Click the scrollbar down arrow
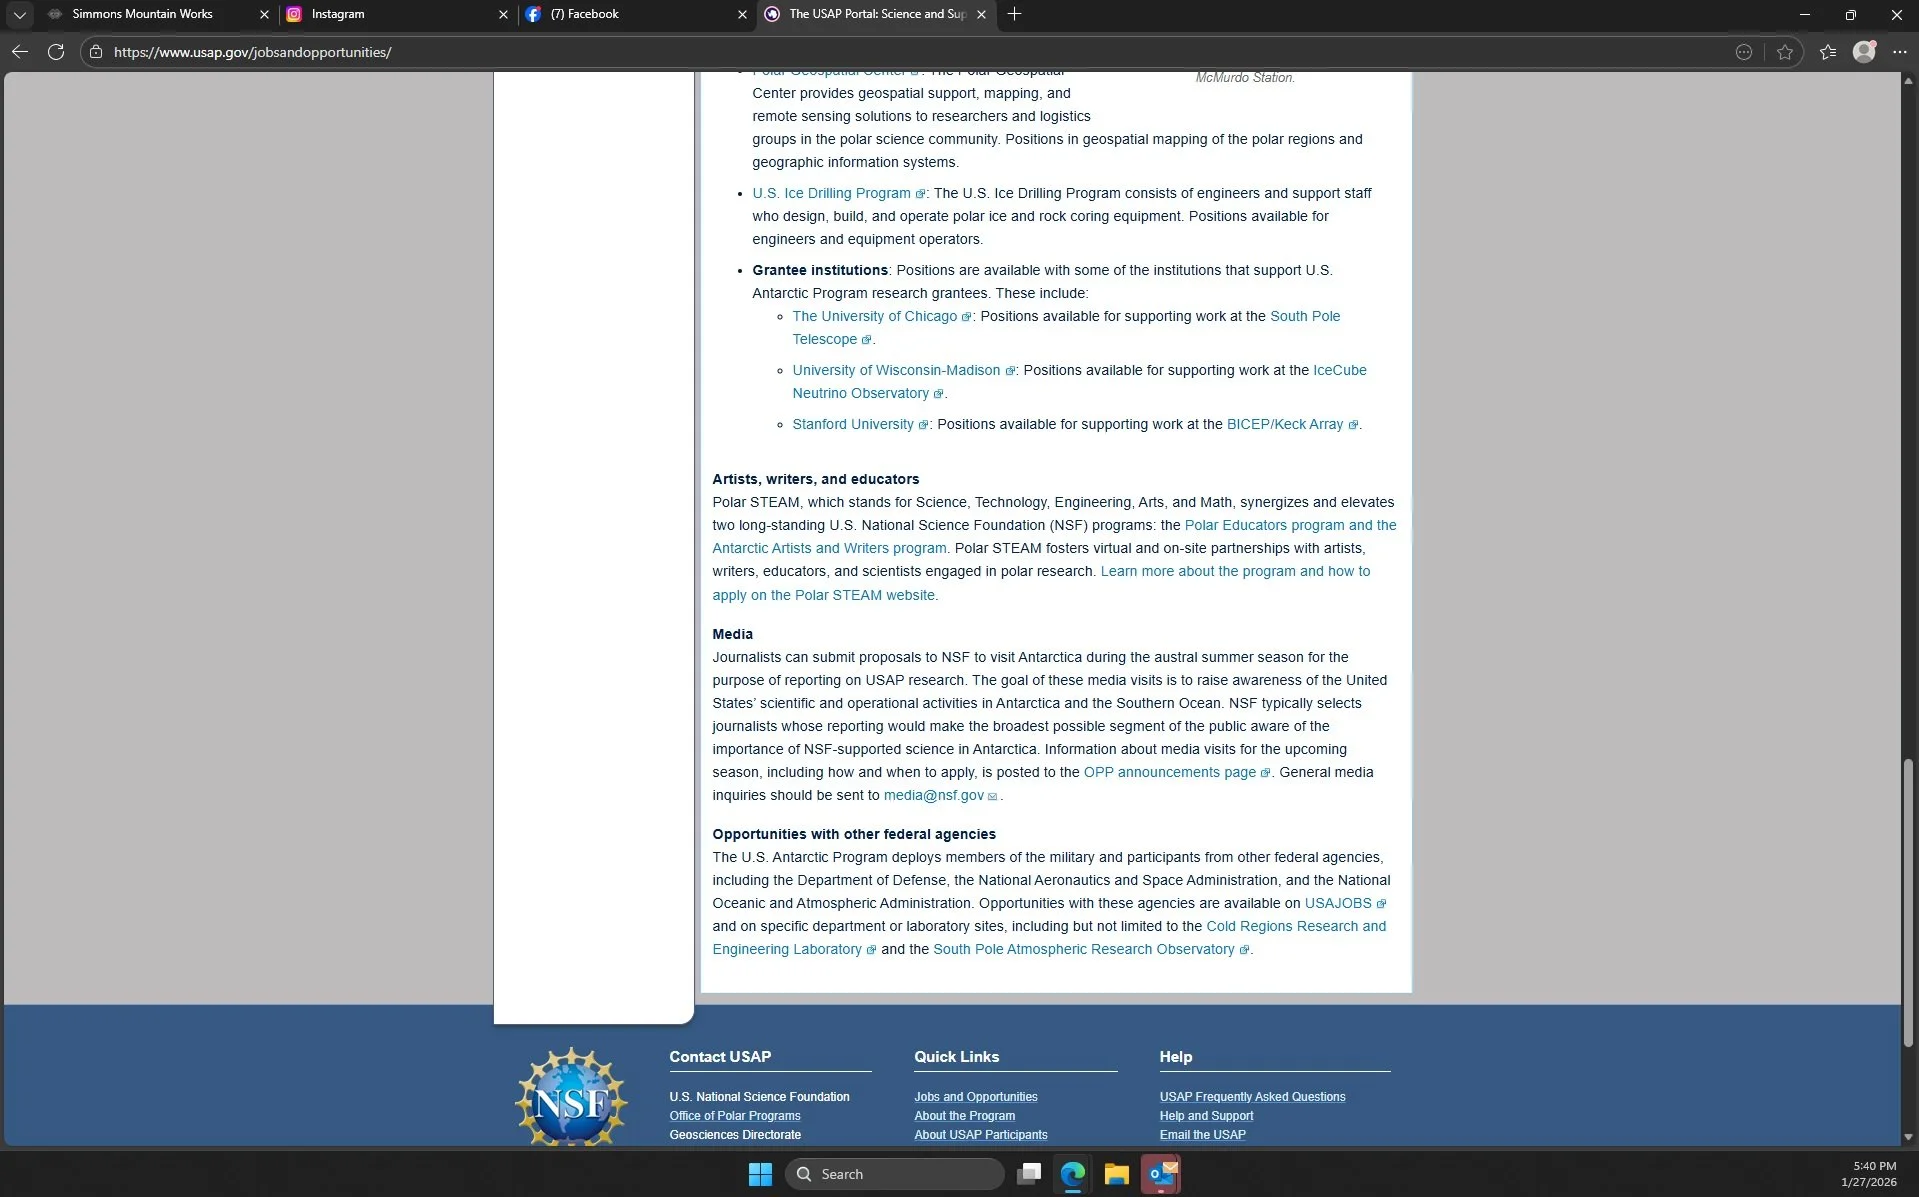 point(1908,1137)
